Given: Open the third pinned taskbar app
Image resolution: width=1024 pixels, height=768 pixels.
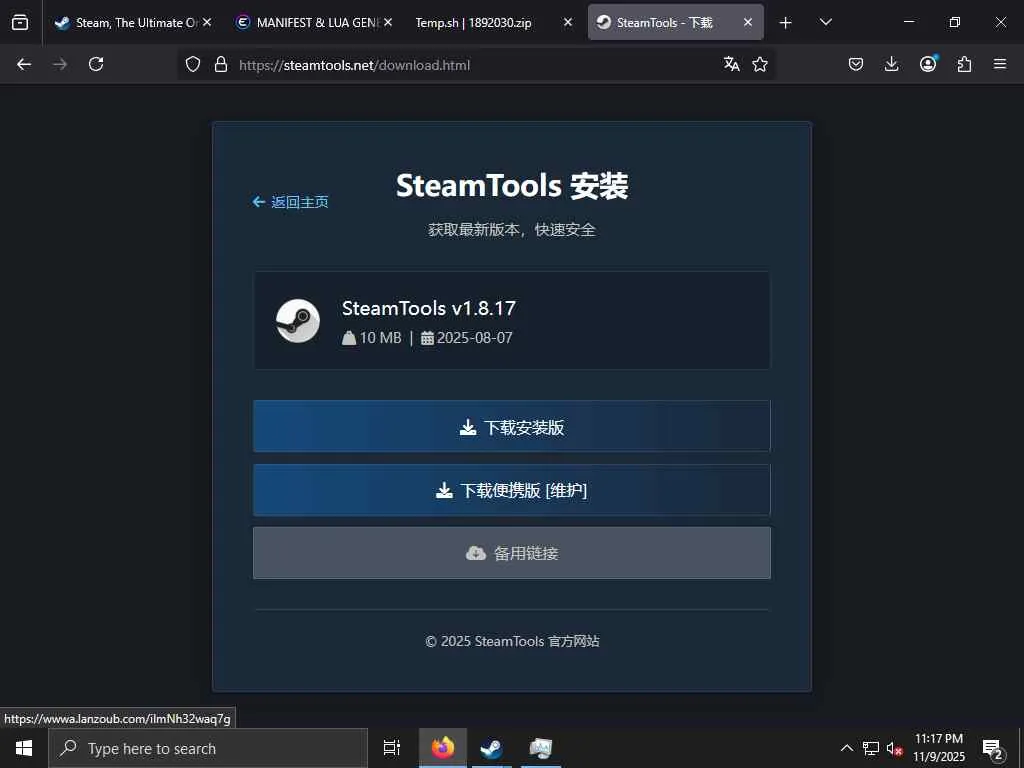Looking at the screenshot, I should (541, 748).
